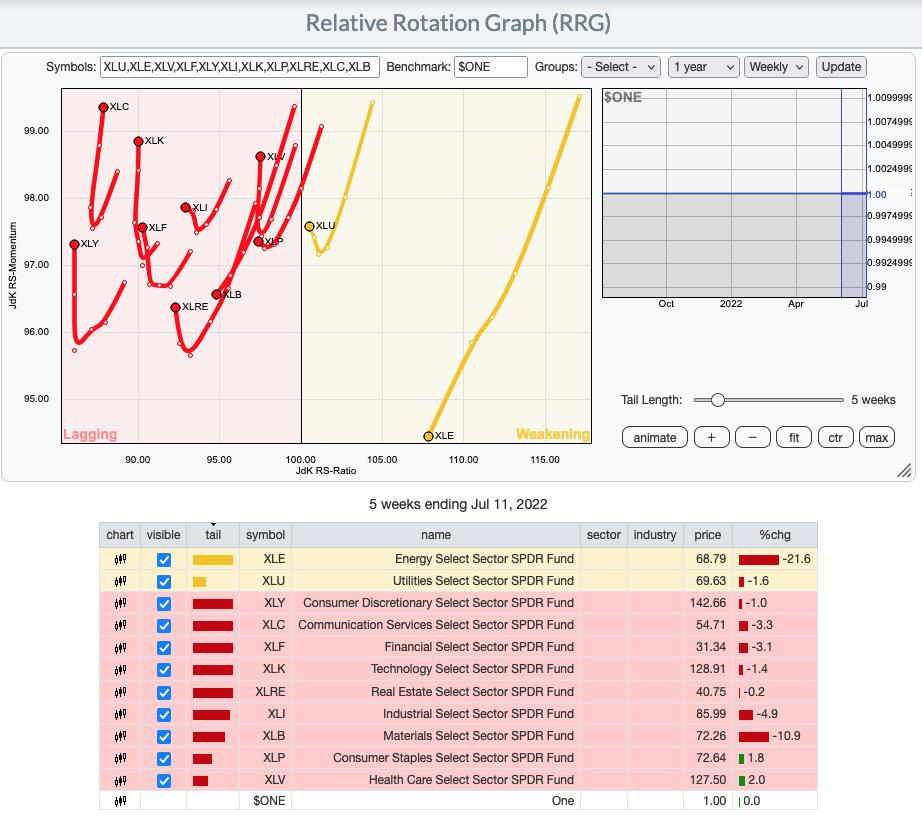Open chart icon for XLB row
Screen dimensions: 922x816
coord(120,736)
